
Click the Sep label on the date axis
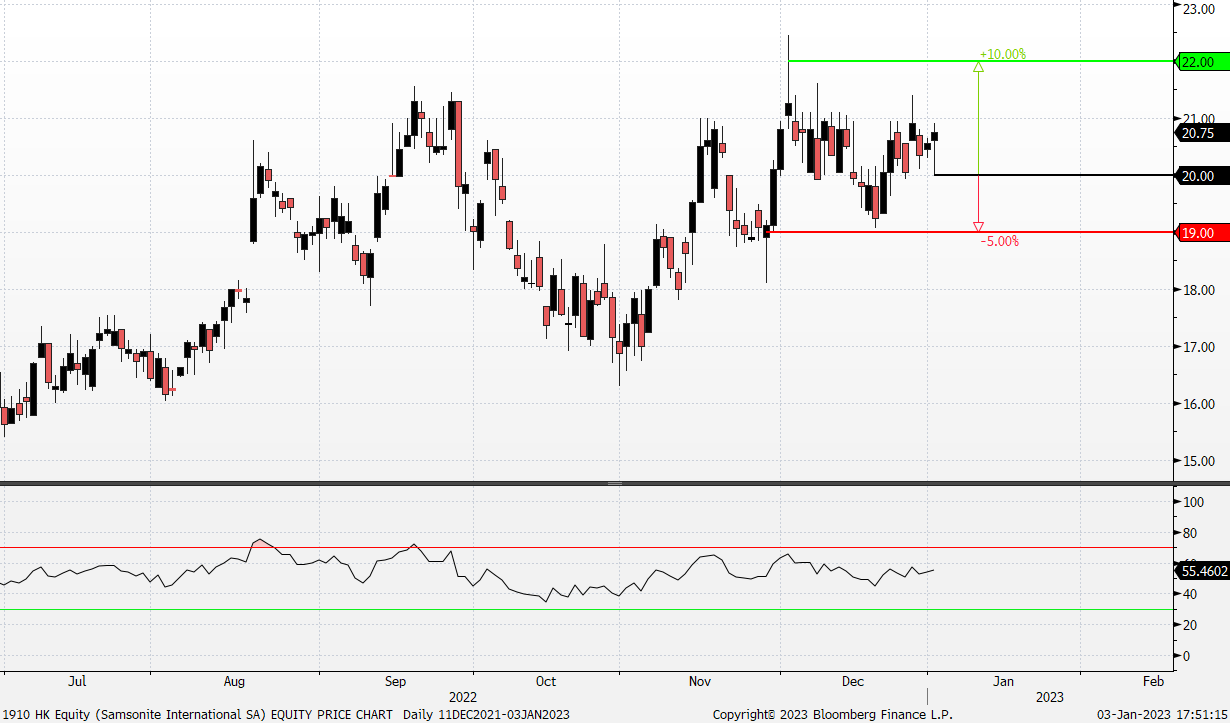(x=395, y=682)
